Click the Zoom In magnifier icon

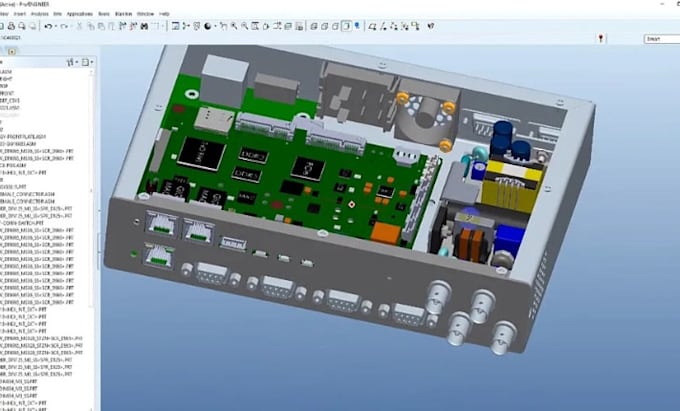pyautogui.click(x=234, y=26)
